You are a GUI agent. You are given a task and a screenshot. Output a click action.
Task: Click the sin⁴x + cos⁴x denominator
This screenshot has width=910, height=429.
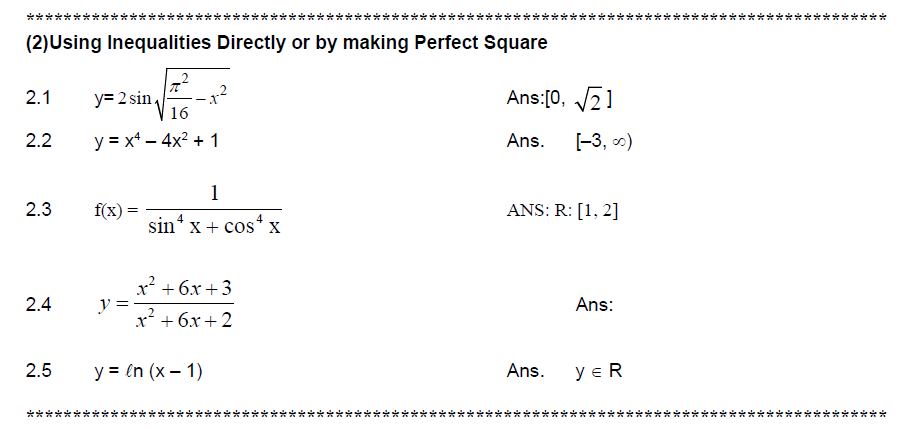click(x=214, y=227)
